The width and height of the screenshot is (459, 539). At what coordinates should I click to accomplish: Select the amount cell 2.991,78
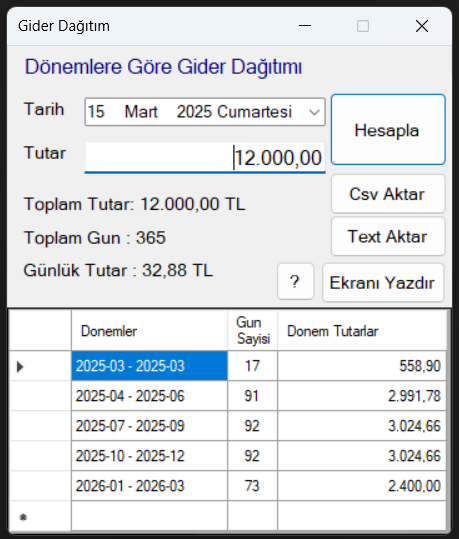click(x=362, y=396)
